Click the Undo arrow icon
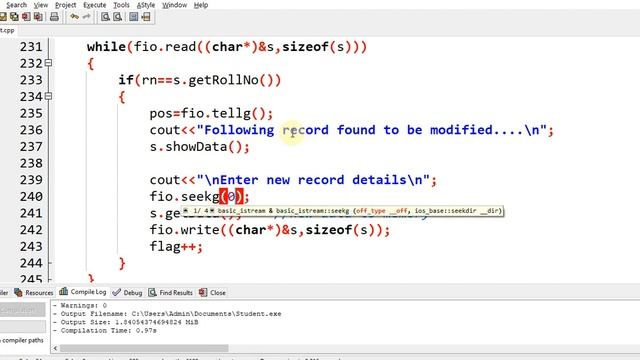 pos(74,17)
